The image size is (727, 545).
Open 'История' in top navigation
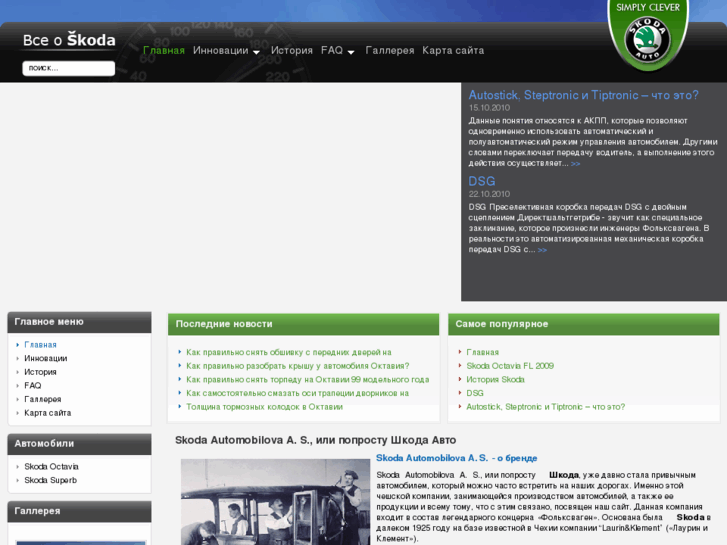292,50
